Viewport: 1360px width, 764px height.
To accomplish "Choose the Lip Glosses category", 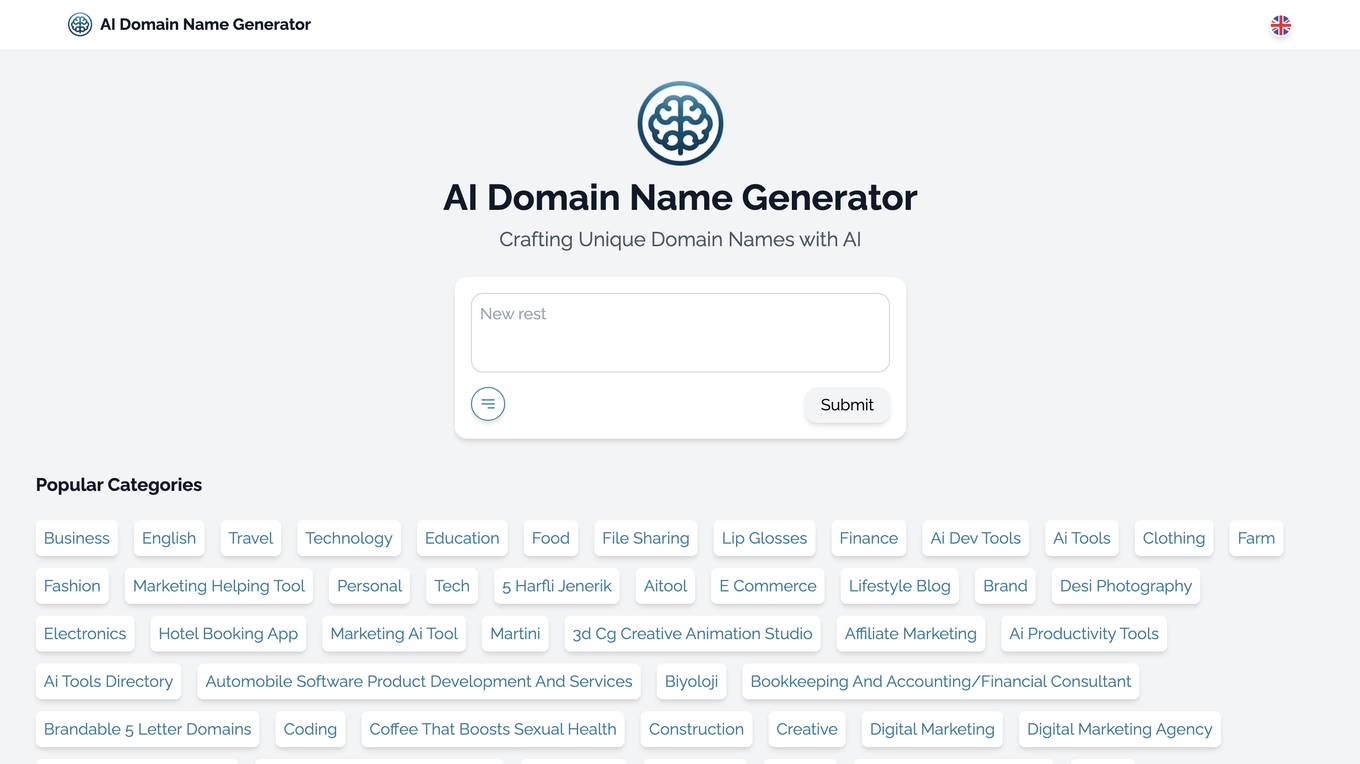I will (765, 538).
